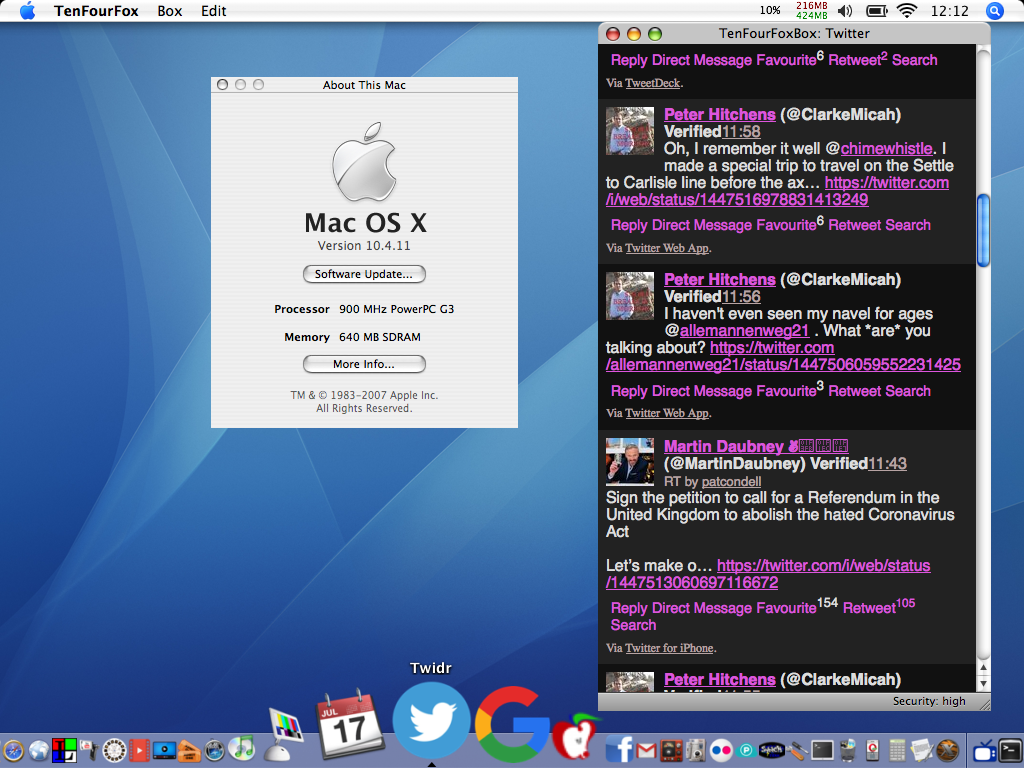This screenshot has width=1024, height=768.
Task: Click the Twidr Twitter bird icon
Action: pyautogui.click(x=431, y=720)
